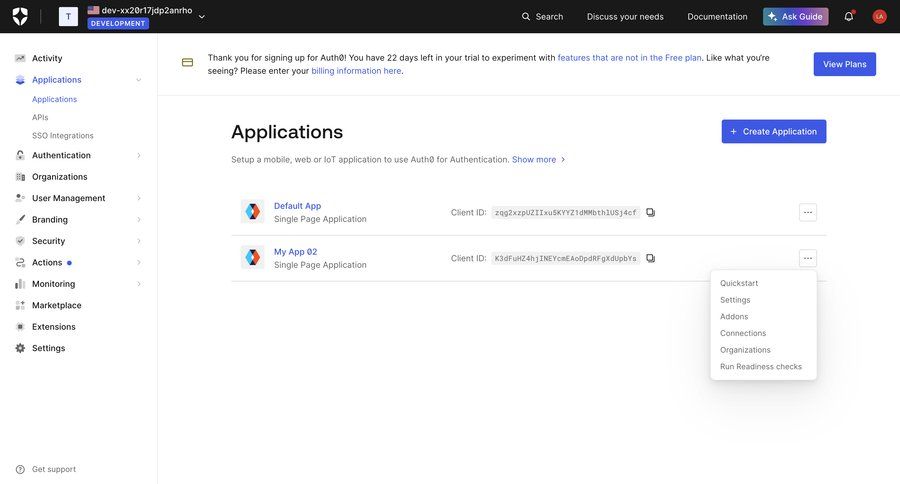
Task: Click the Authentication lock icon
Action: pyautogui.click(x=20, y=155)
